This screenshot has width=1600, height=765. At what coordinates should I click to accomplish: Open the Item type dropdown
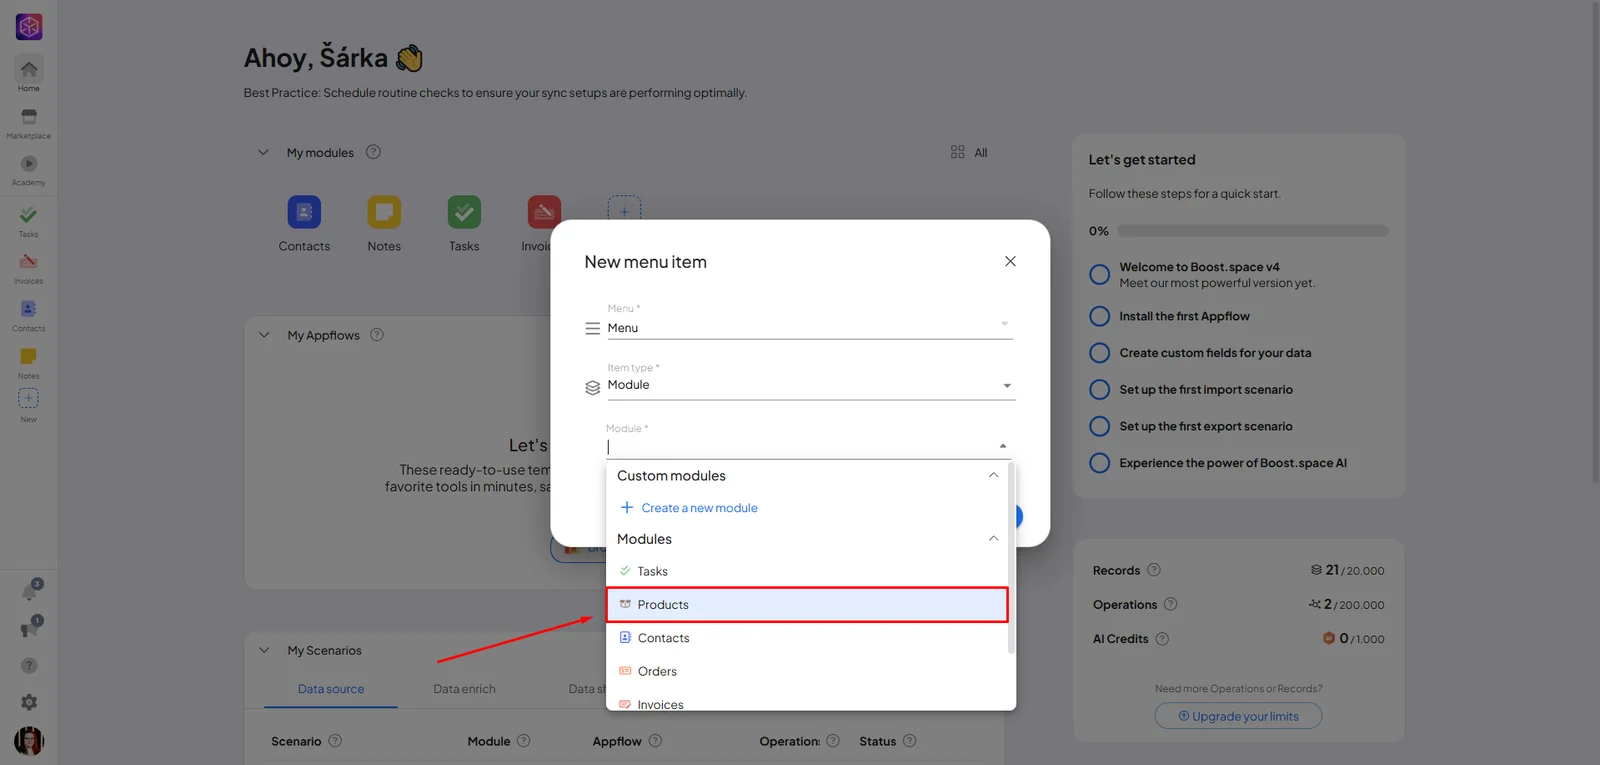[x=810, y=385]
